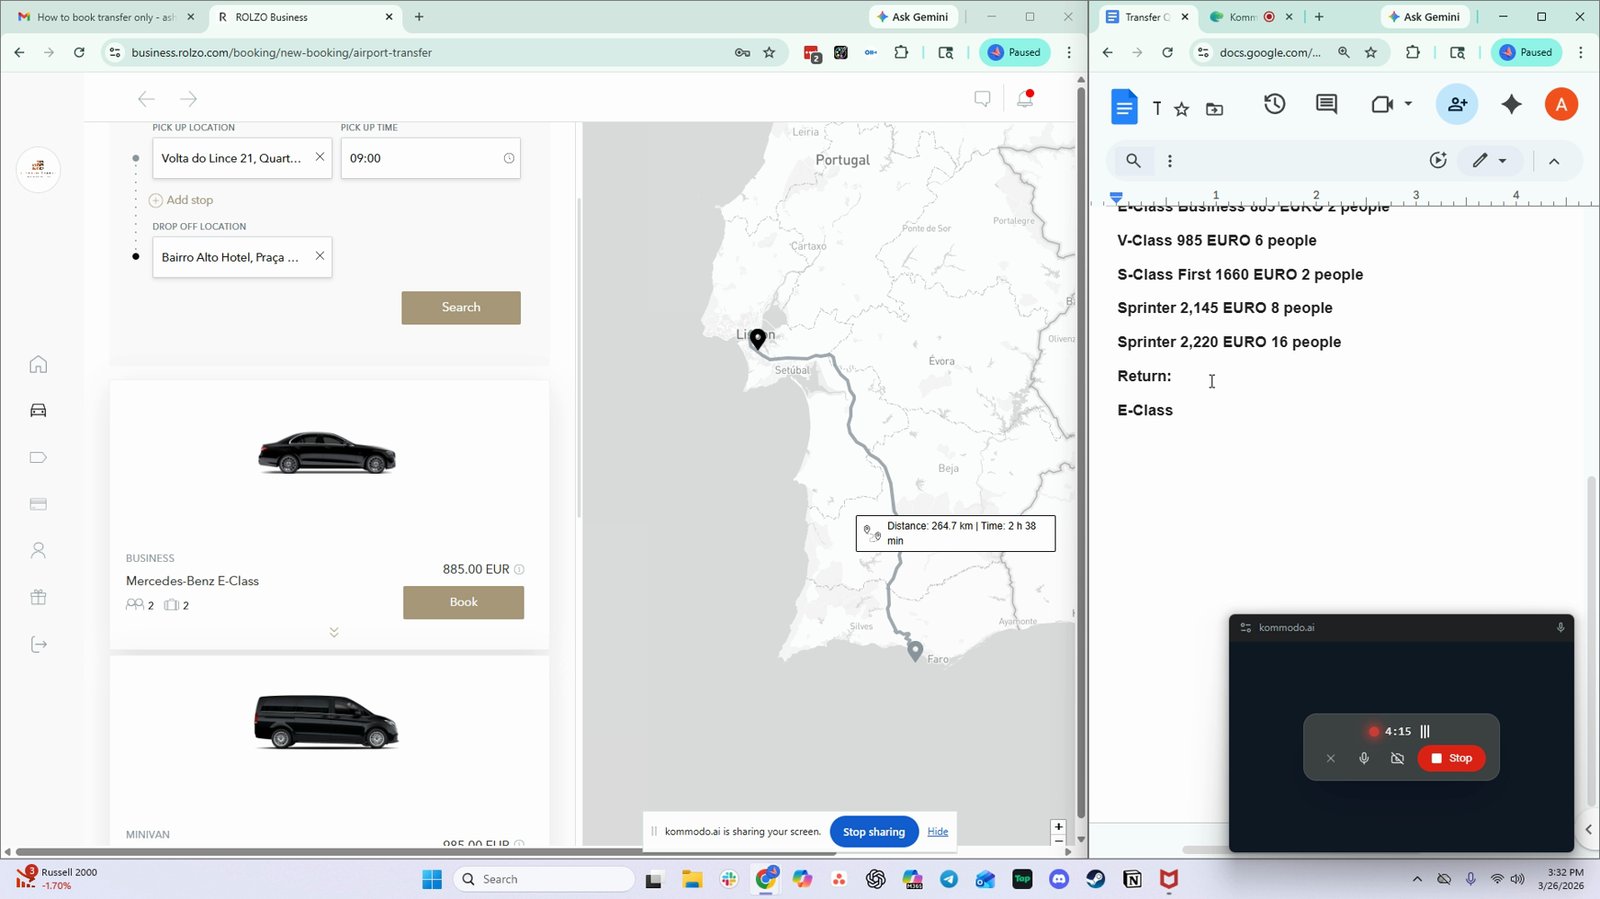This screenshot has height=899, width=1600.
Task: Click the Search button in ROLZO booking
Action: pos(461,308)
